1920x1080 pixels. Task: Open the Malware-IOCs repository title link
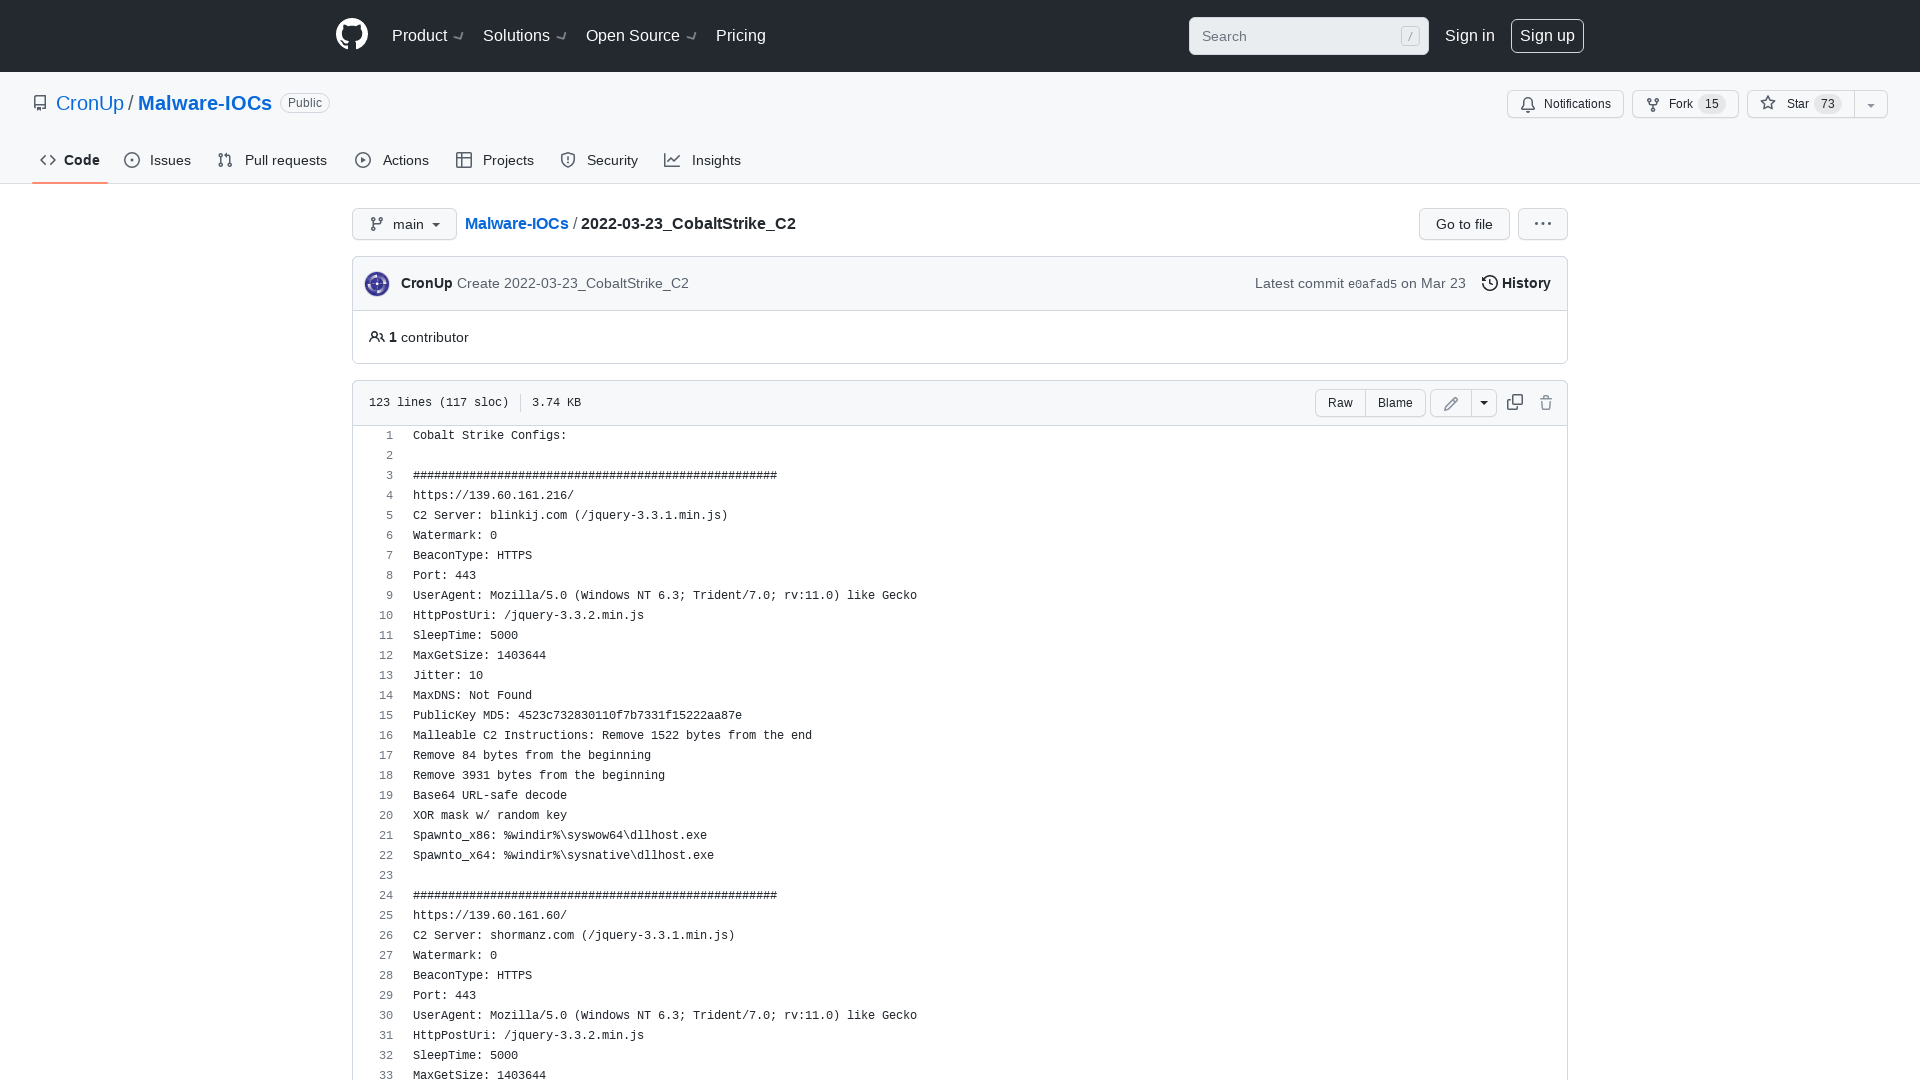pos(205,103)
